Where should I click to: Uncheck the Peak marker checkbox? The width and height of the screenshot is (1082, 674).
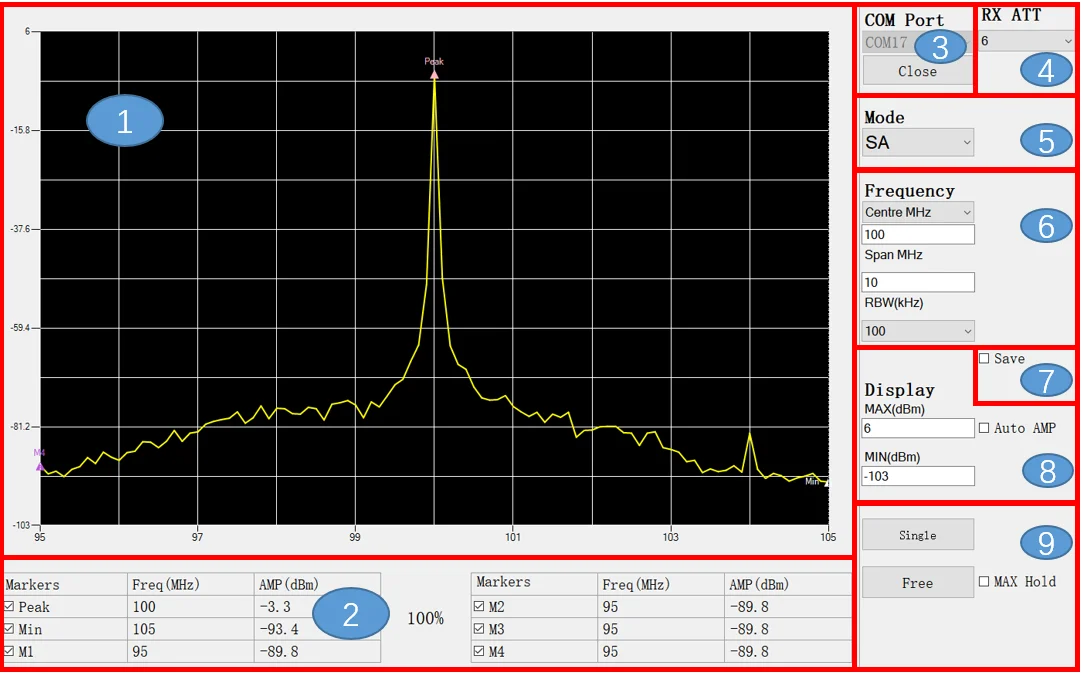click(10, 608)
